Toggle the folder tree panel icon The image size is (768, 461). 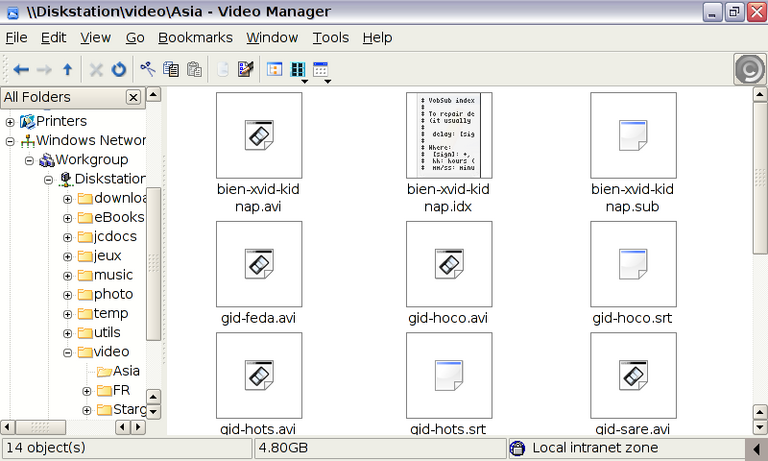click(274, 69)
